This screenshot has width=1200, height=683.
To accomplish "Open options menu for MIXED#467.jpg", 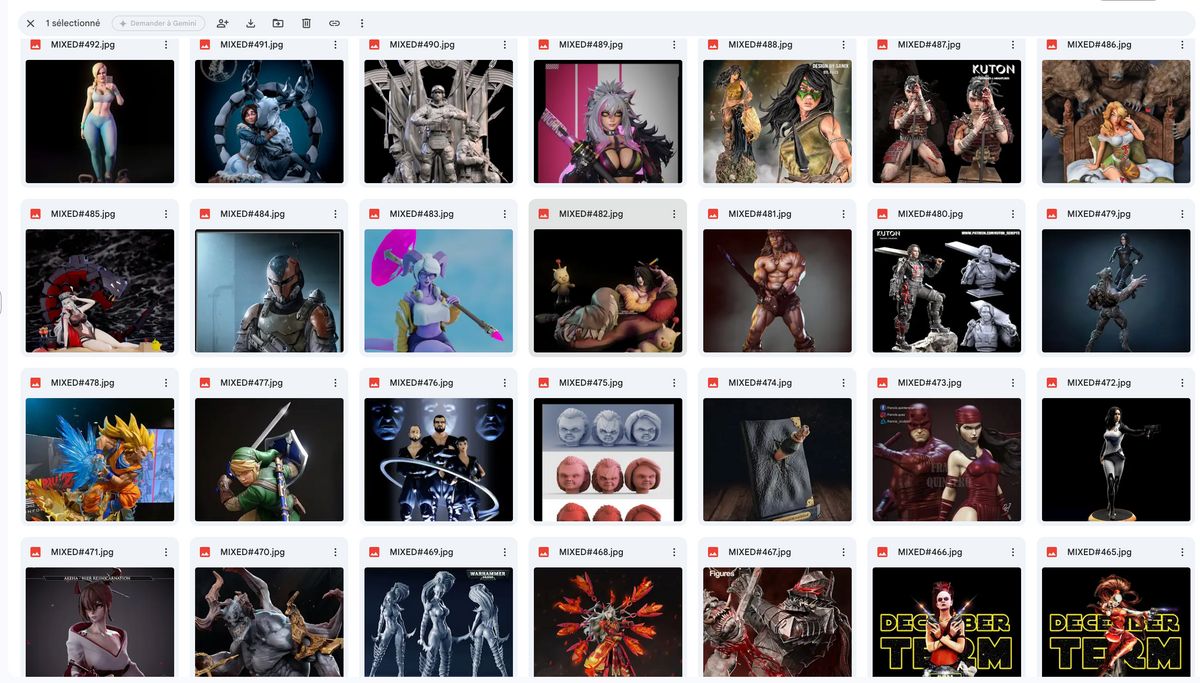I will (x=844, y=552).
